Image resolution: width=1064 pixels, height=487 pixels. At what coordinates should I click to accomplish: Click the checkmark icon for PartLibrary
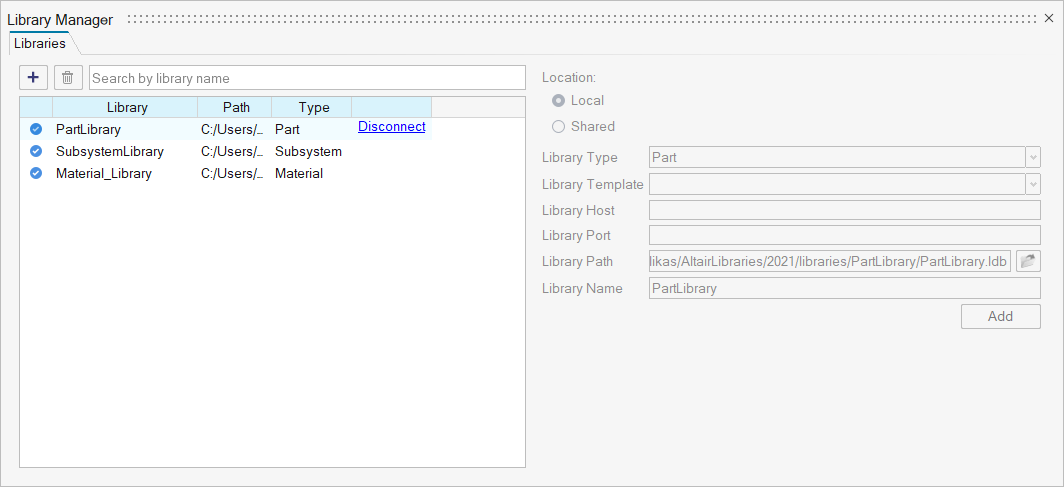pos(36,129)
